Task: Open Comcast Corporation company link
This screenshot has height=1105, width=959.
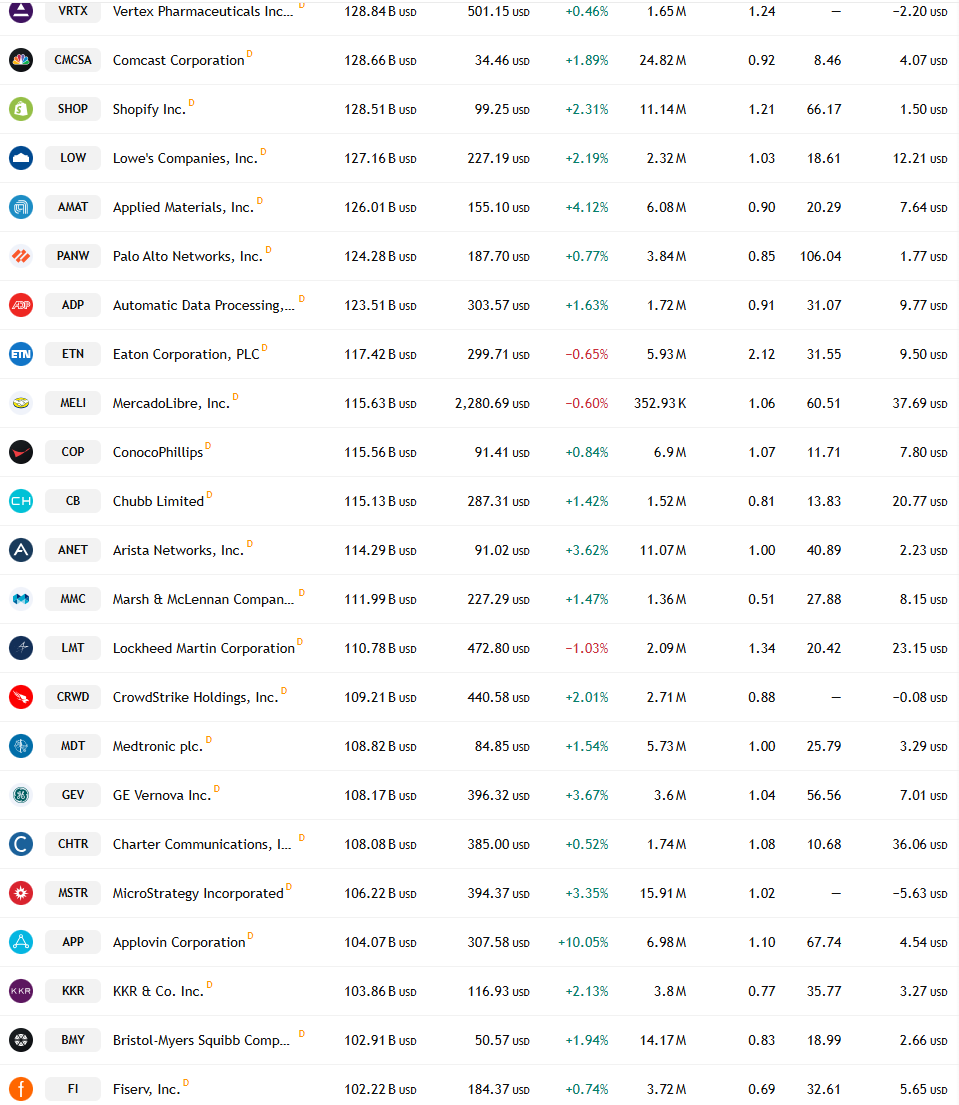Action: click(x=178, y=61)
